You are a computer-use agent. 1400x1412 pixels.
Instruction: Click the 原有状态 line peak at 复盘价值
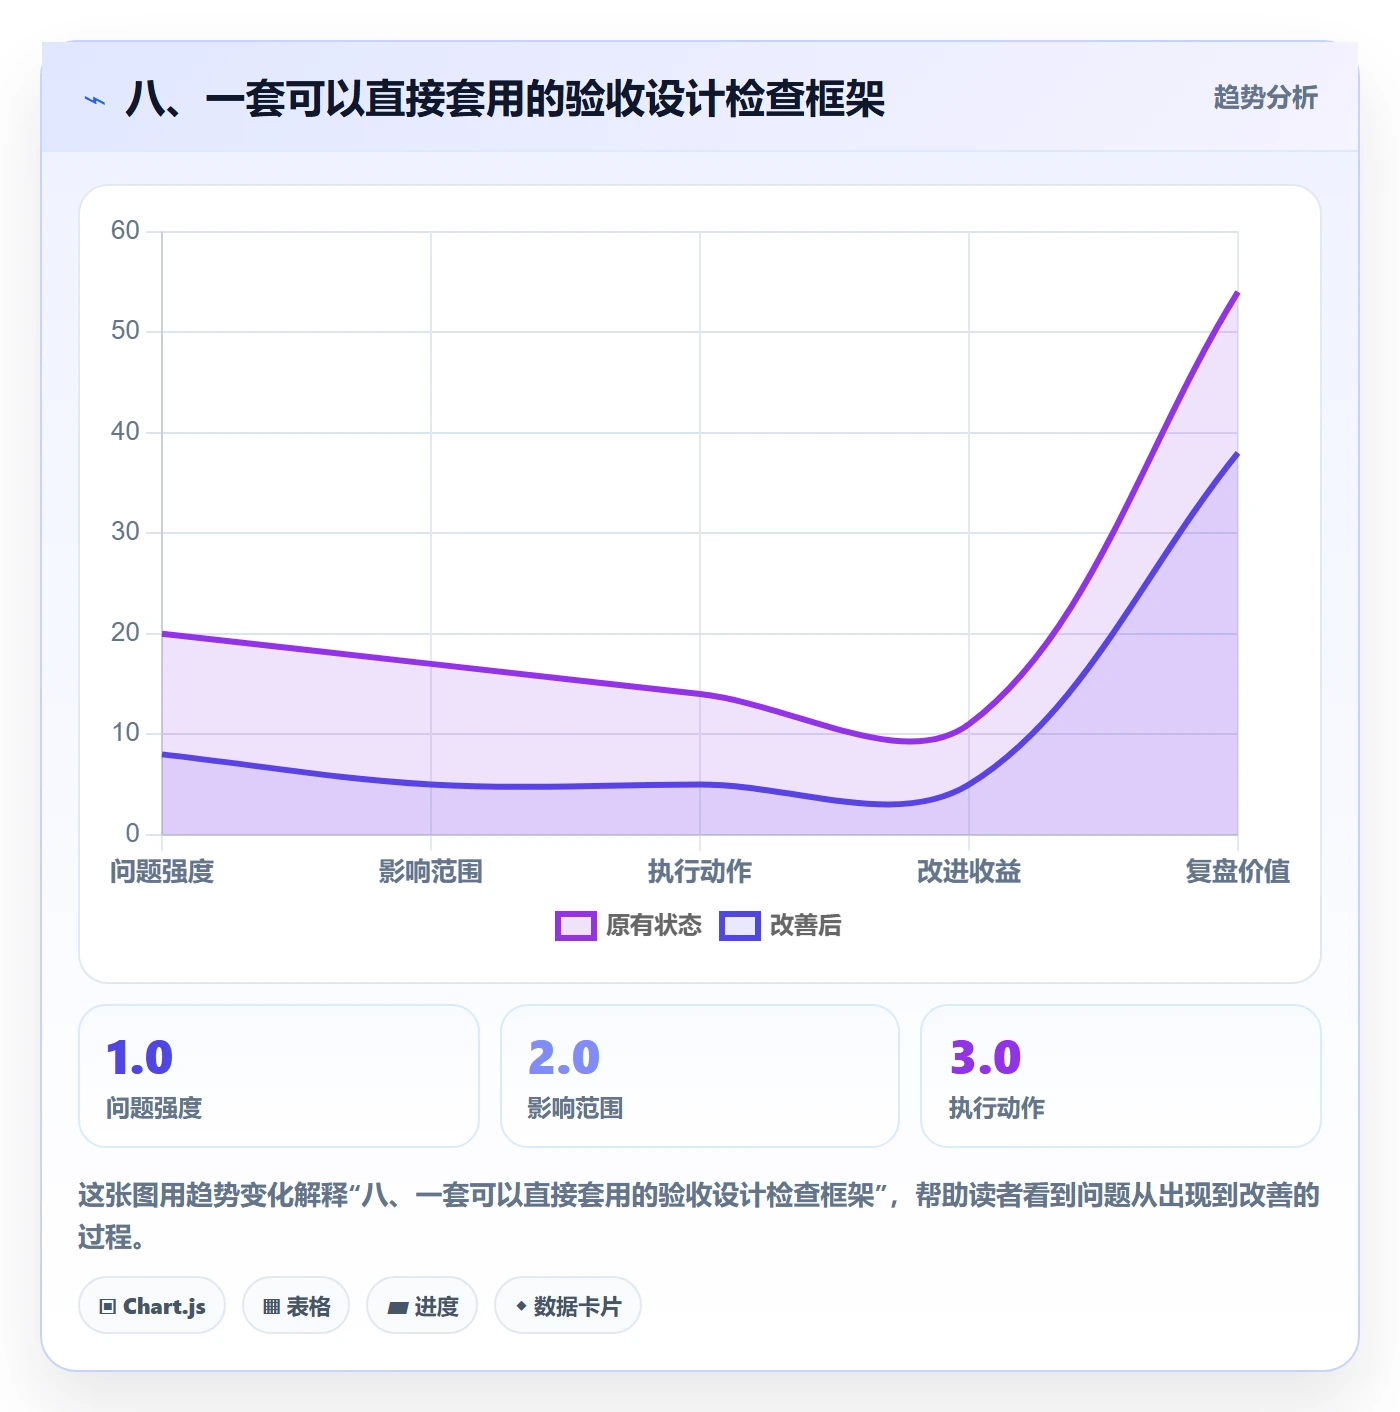tap(1237, 292)
